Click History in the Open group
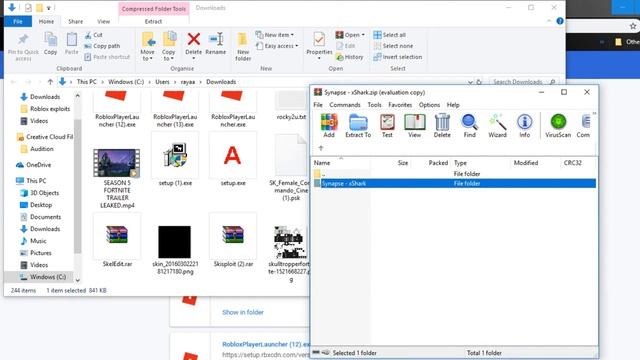 [x=349, y=57]
